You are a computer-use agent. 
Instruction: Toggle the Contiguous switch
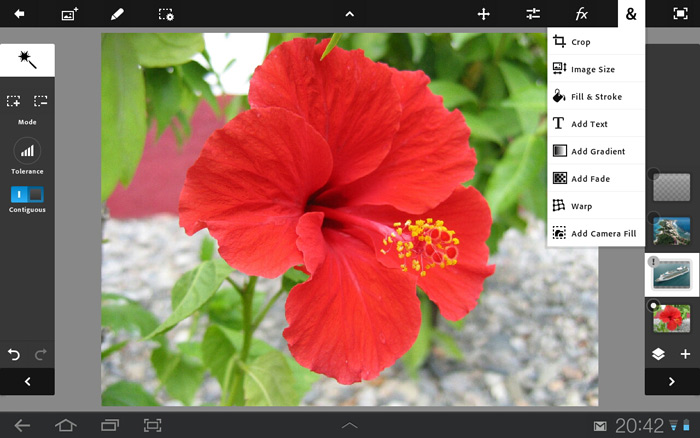coord(27,193)
